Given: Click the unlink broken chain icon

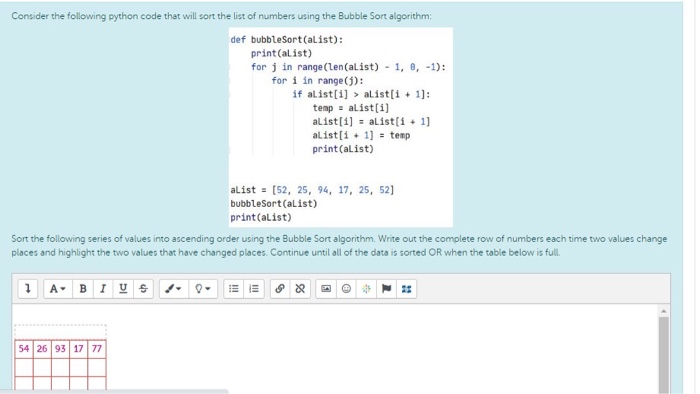Looking at the screenshot, I should (x=300, y=289).
